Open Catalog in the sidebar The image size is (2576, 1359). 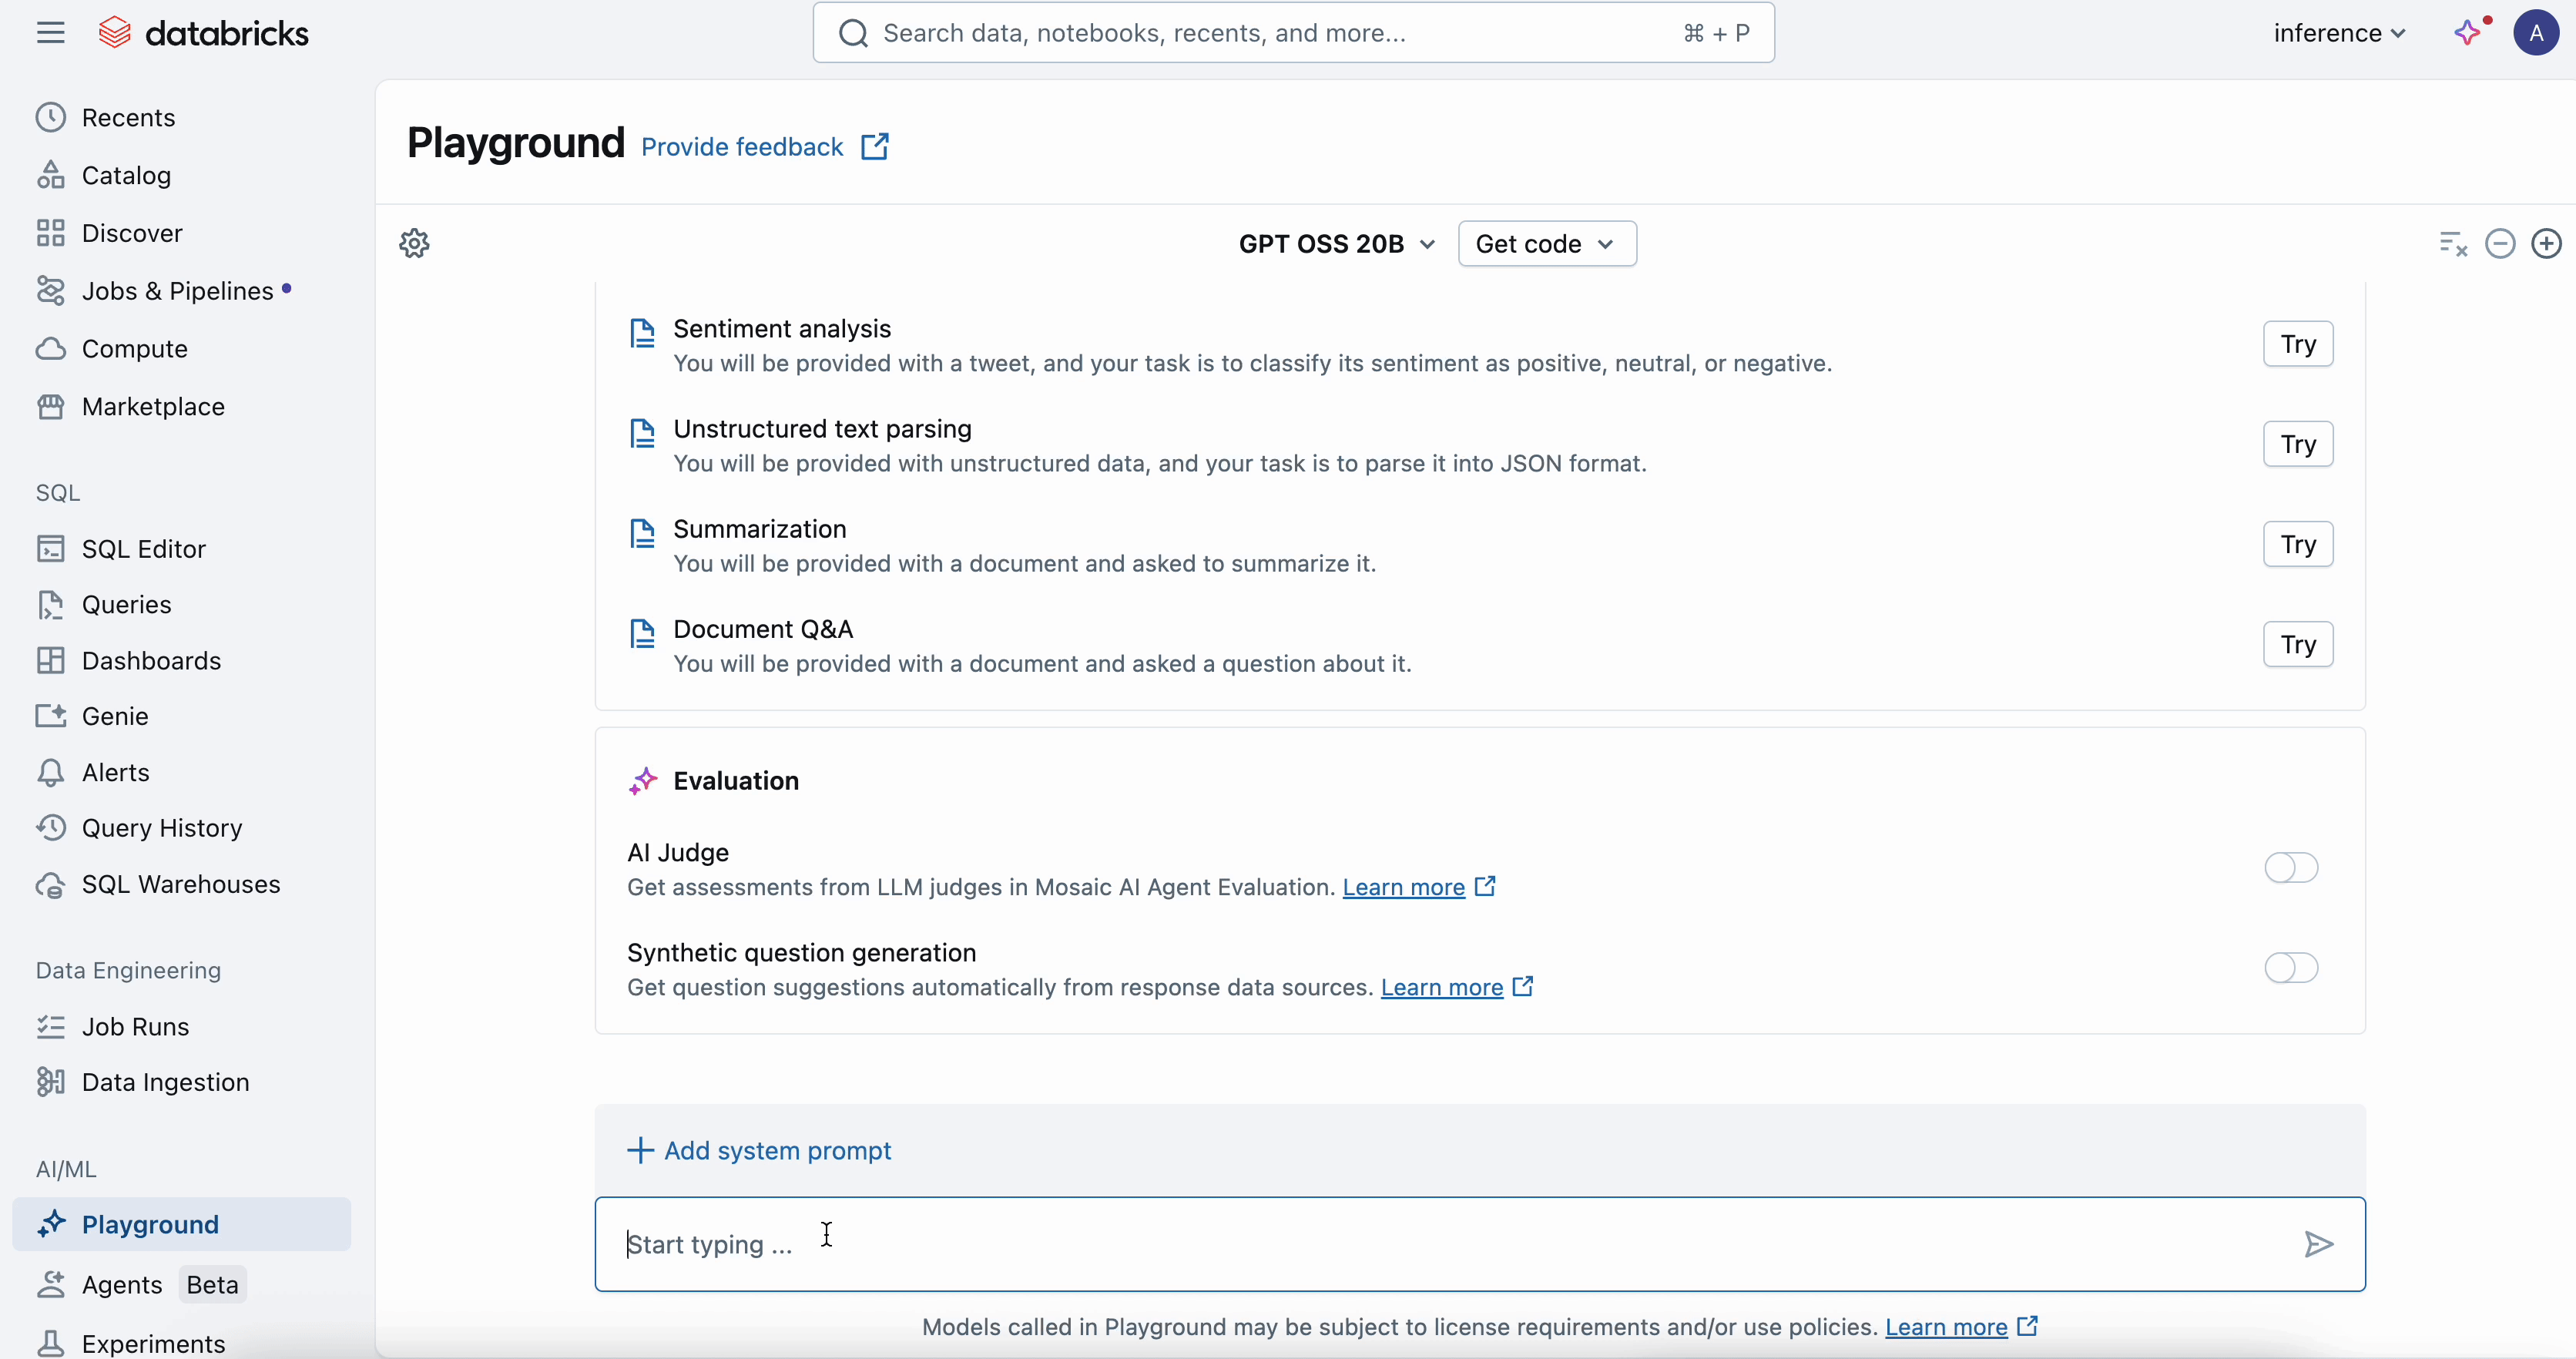(126, 175)
